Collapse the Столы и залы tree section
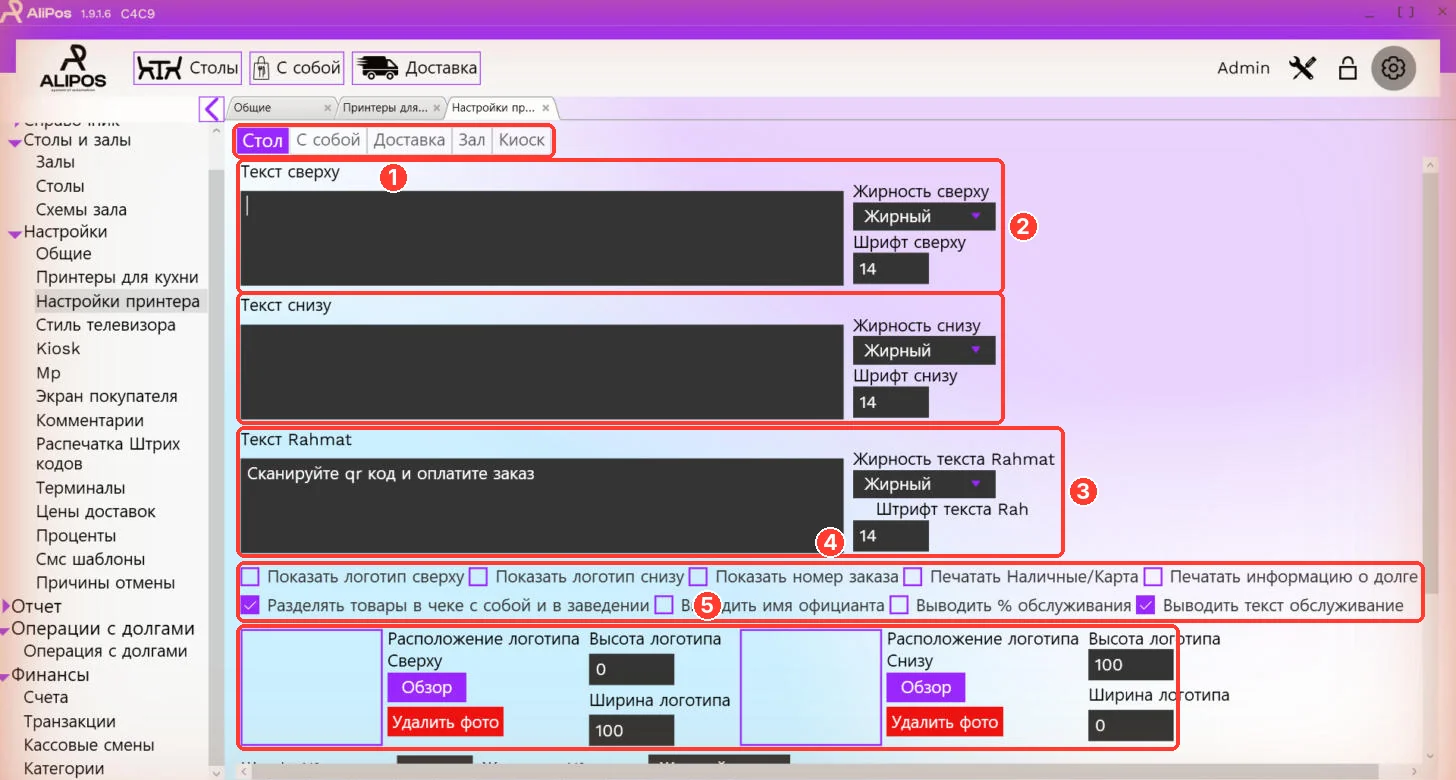Image resolution: width=1456 pixels, height=780 pixels. 15,142
